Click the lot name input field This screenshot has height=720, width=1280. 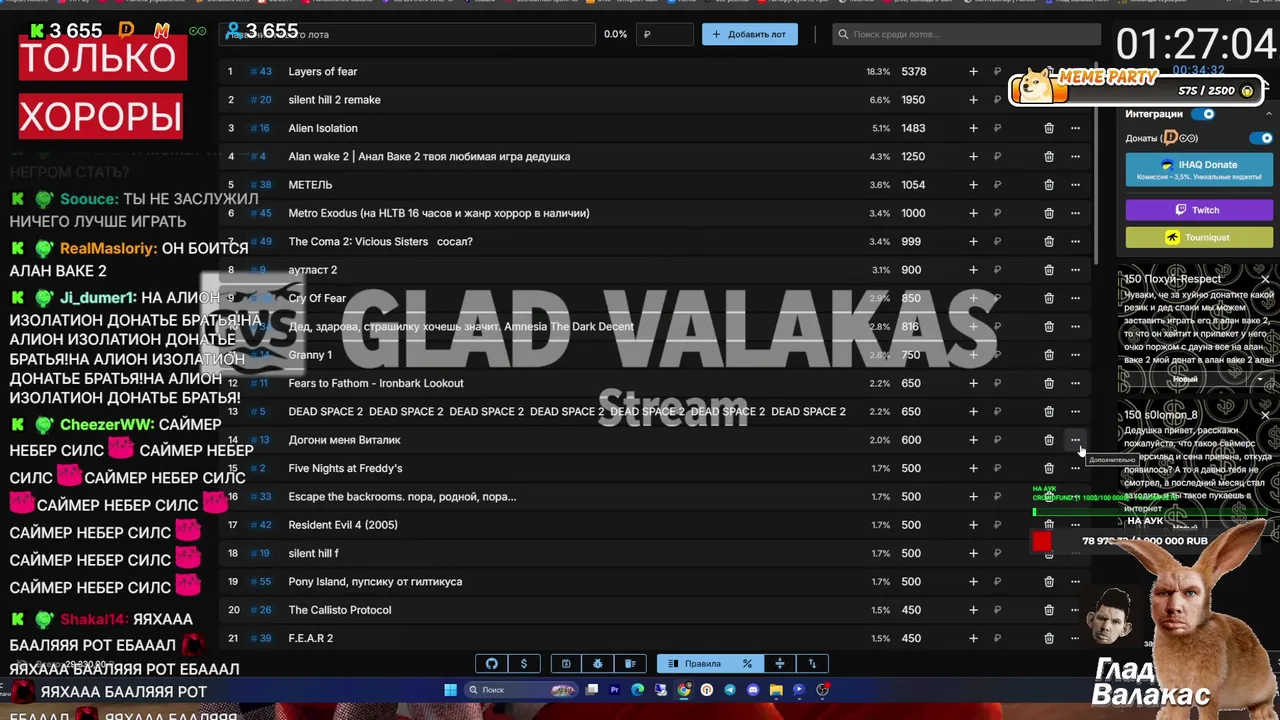407,34
